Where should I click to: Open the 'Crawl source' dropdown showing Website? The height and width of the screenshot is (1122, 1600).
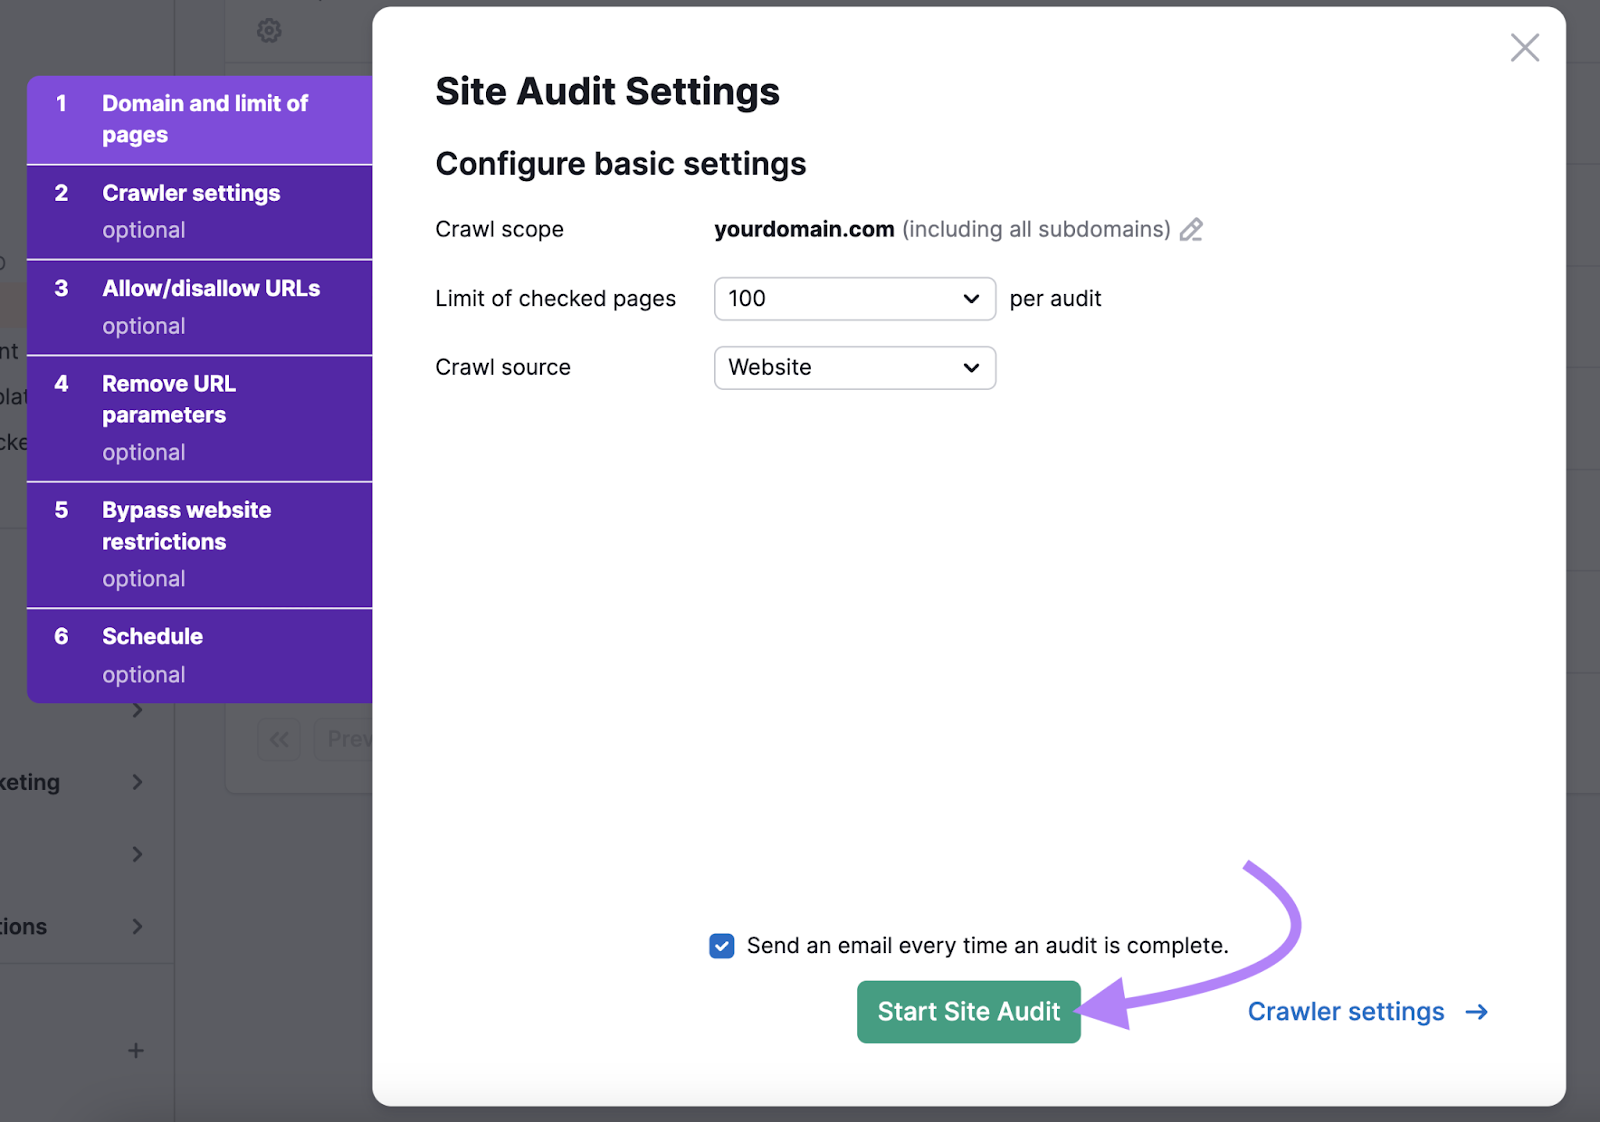pos(854,367)
